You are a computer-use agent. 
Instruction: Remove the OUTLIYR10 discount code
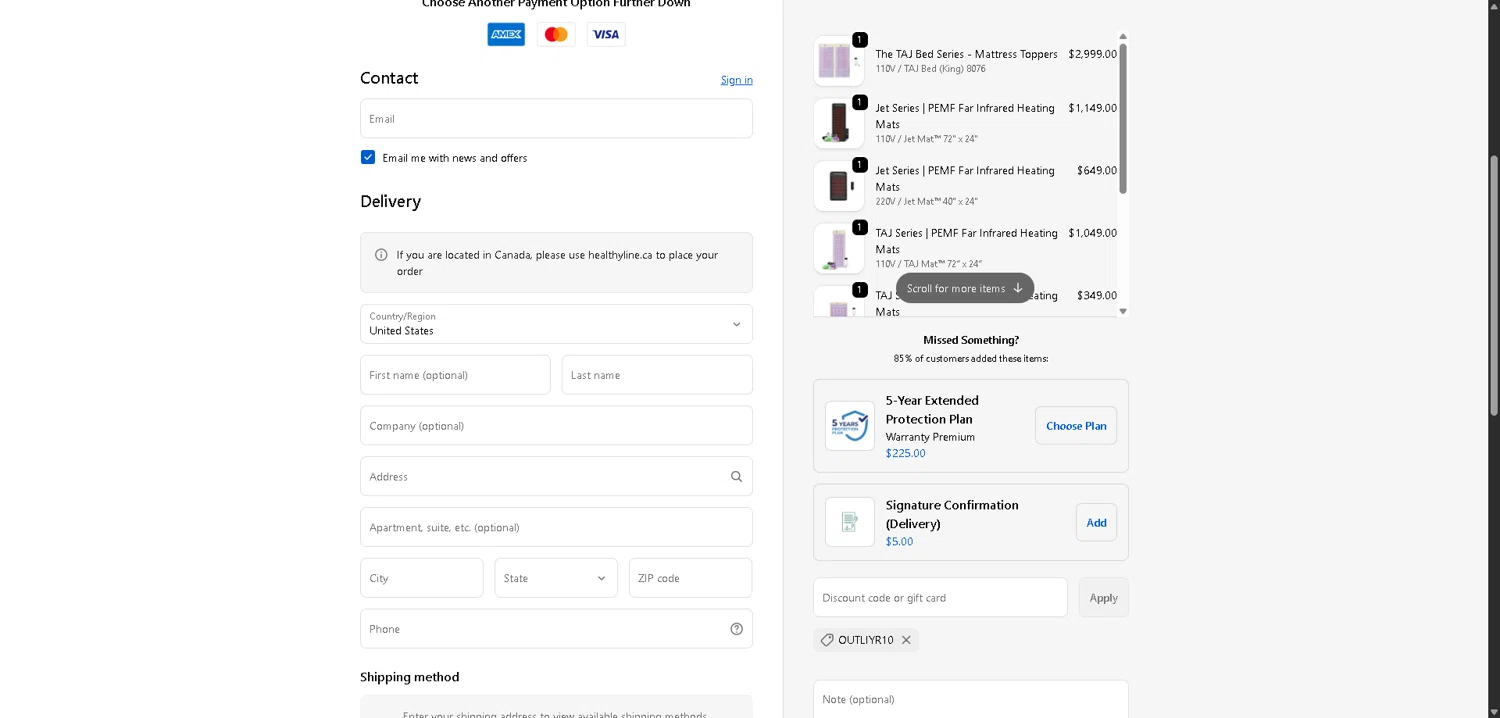pyautogui.click(x=906, y=640)
